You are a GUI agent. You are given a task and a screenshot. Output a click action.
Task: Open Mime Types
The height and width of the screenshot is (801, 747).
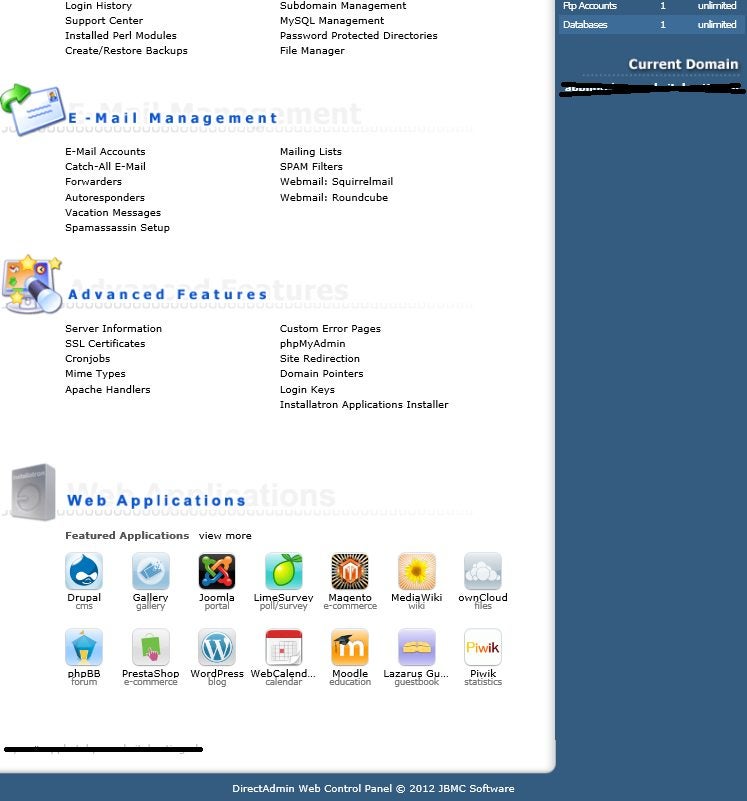(x=95, y=374)
